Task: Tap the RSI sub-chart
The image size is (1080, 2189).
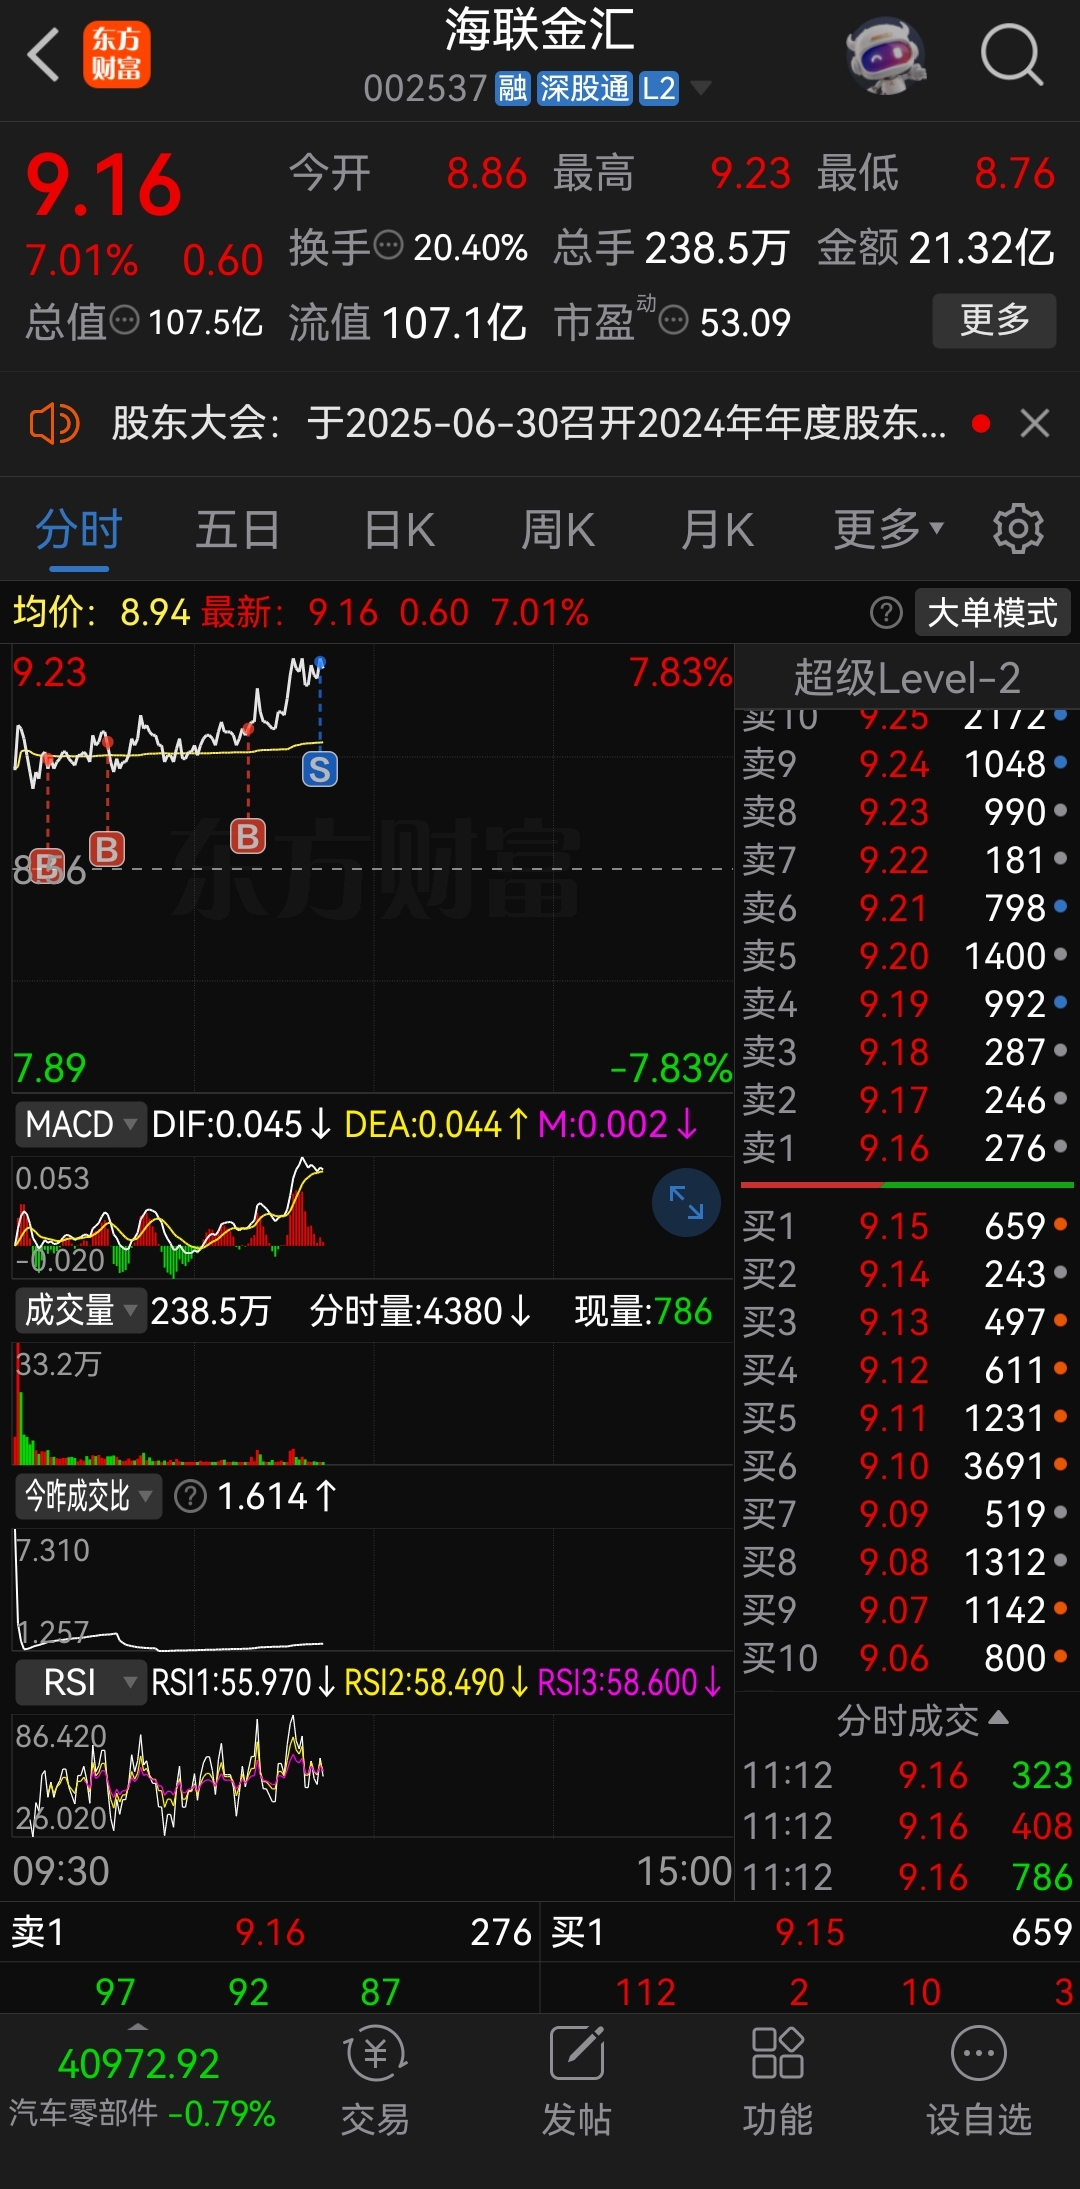Action: pos(372,1774)
